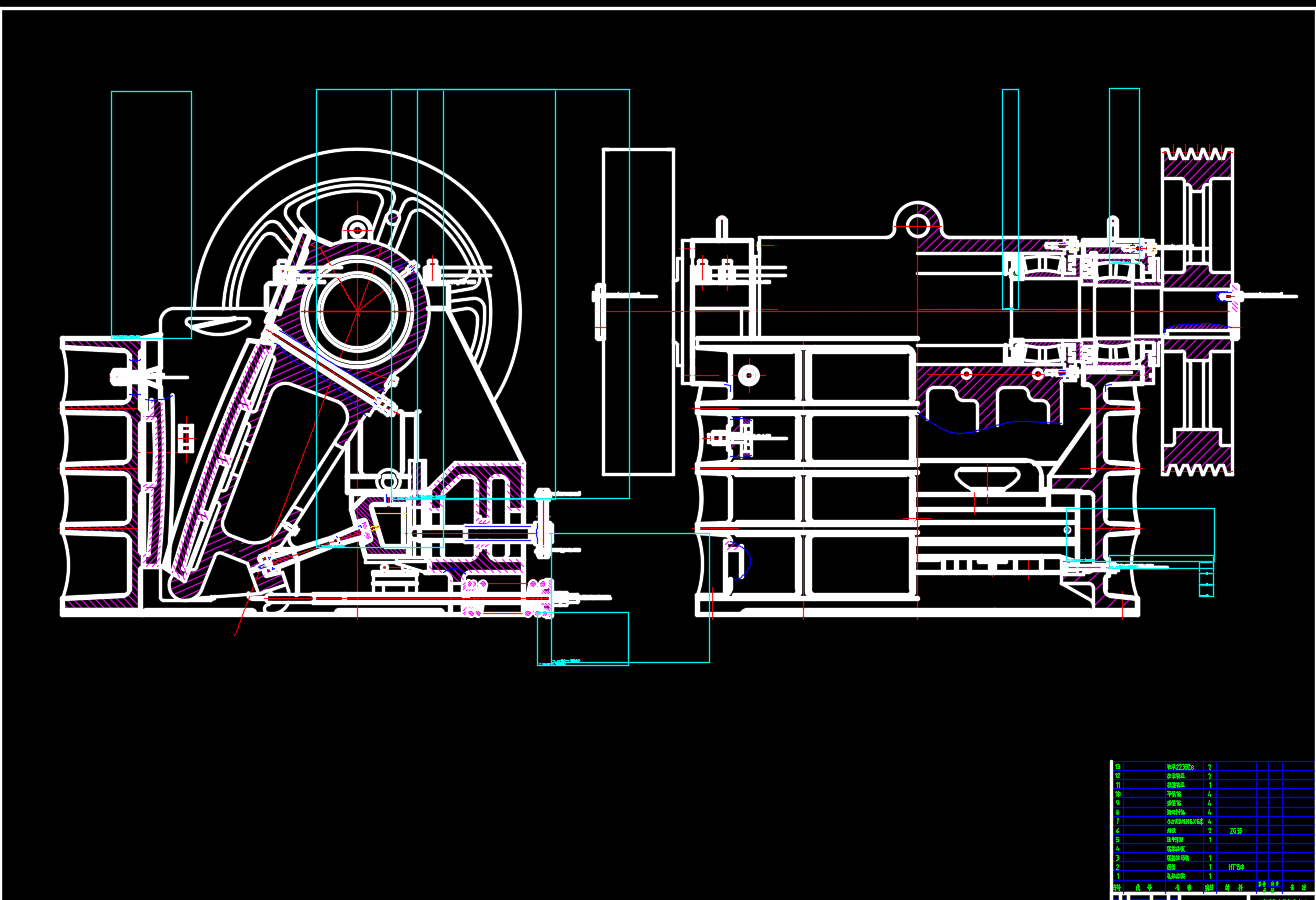Viewport: 1316px width, 900px height.
Task: Click item number 7 in the parts list
Action: 1117,821
